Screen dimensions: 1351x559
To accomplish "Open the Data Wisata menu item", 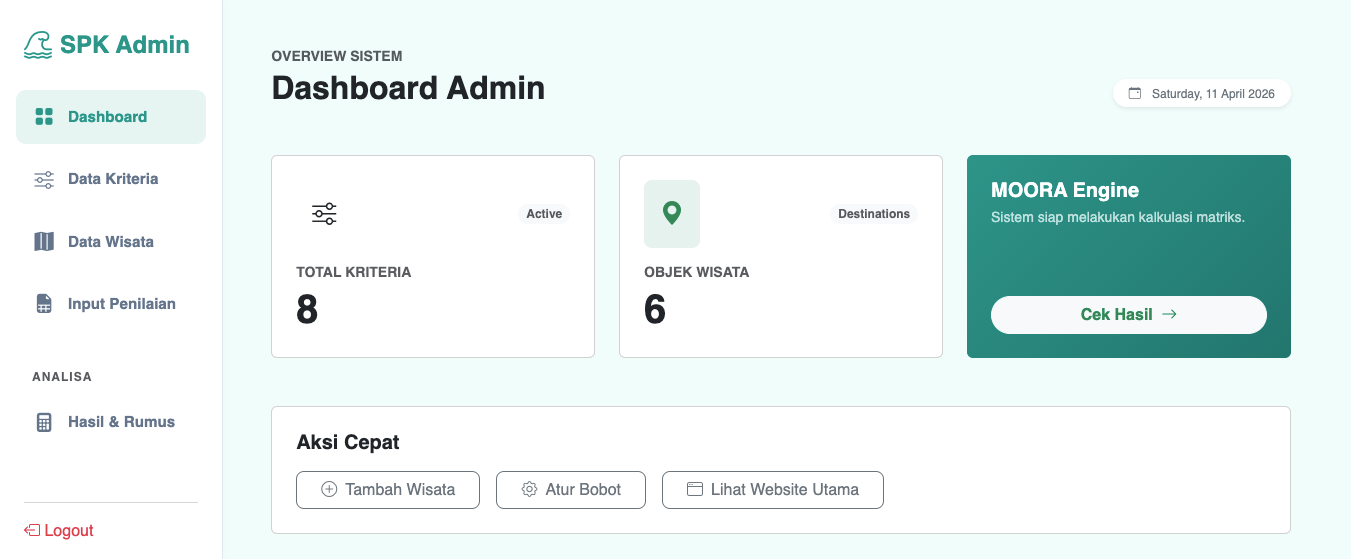I will tap(111, 242).
